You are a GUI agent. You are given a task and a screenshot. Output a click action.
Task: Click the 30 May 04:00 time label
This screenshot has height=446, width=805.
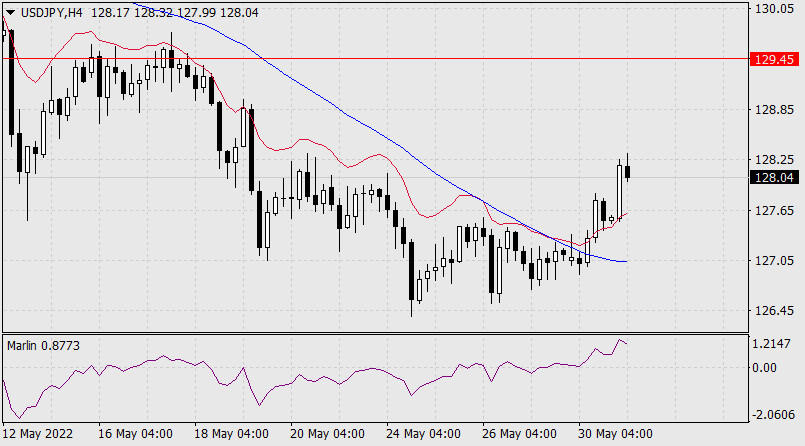615,434
